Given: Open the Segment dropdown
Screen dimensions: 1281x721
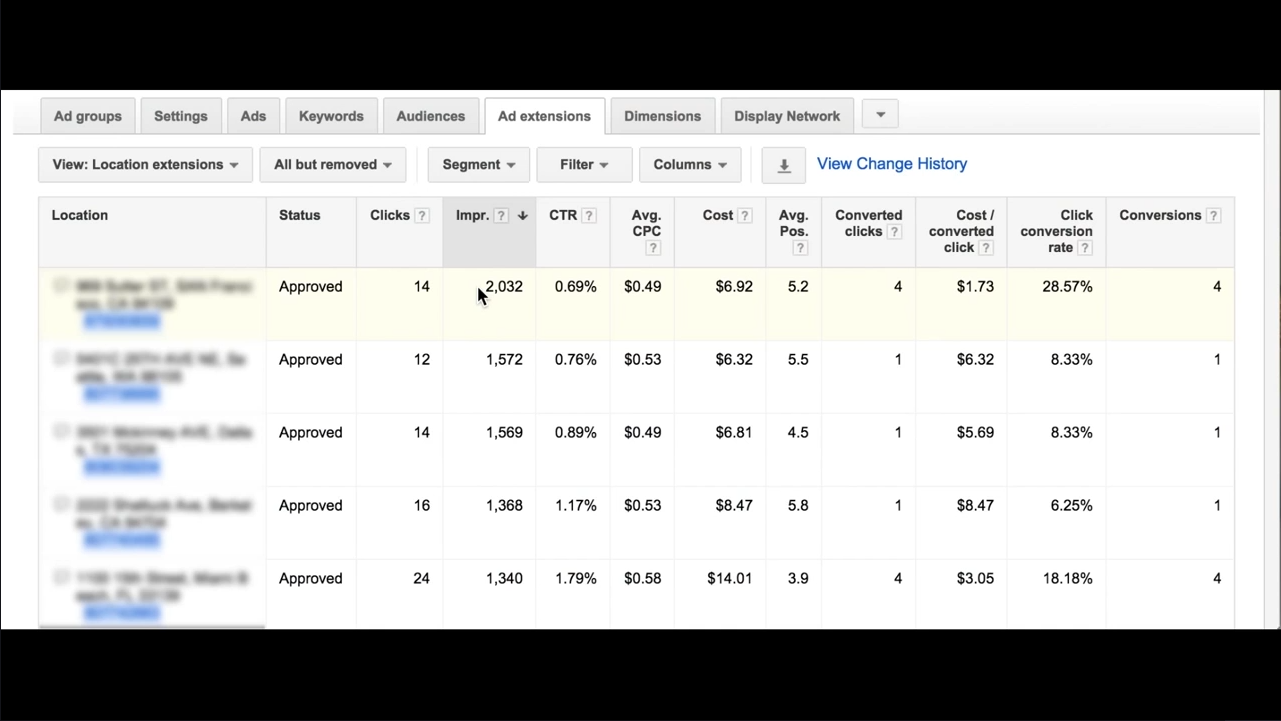Looking at the screenshot, I should [x=479, y=165].
